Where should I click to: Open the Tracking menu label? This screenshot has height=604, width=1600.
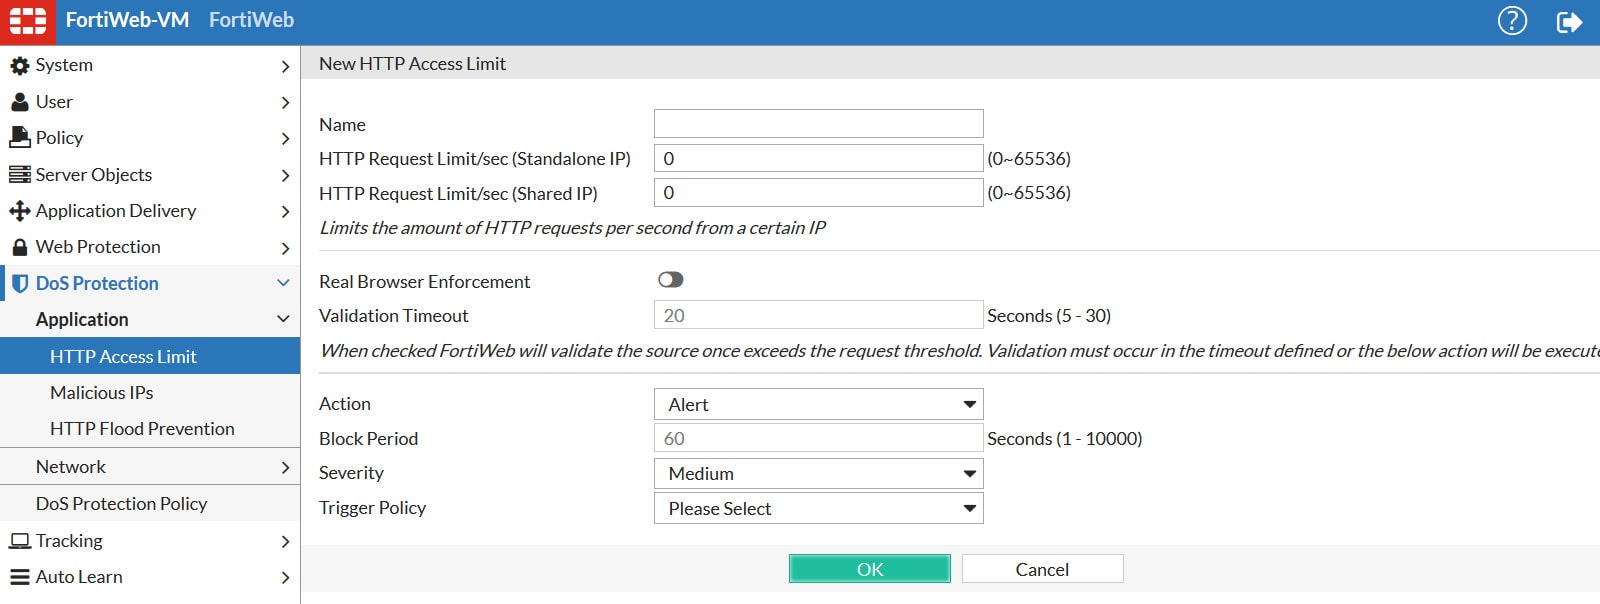pos(69,541)
